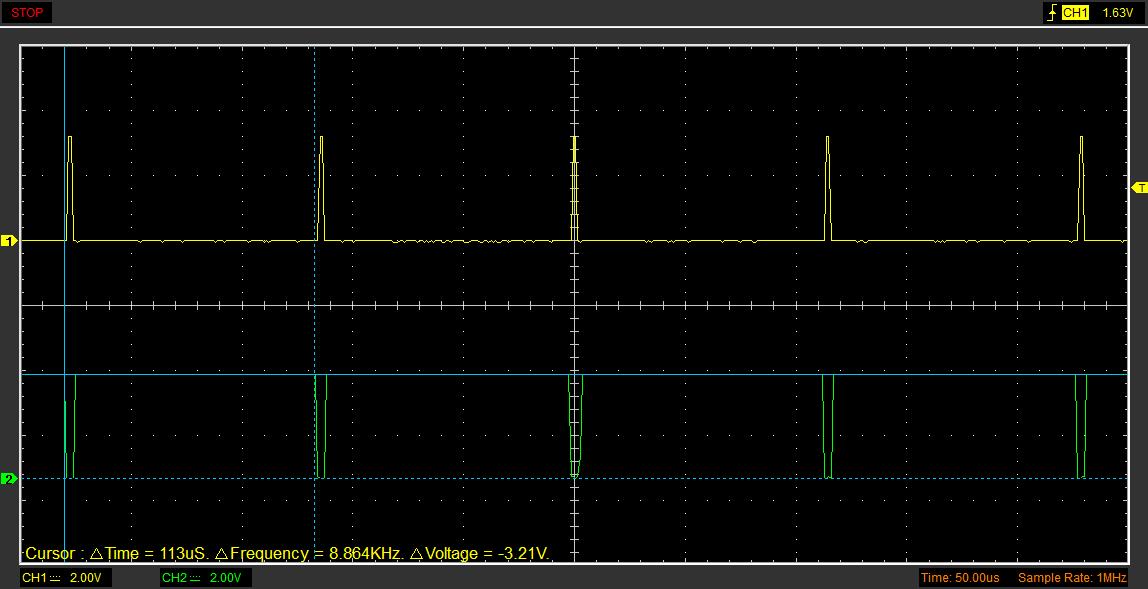Click the Time 50.00us timebase readout
This screenshot has height=589, width=1148.
point(960,578)
